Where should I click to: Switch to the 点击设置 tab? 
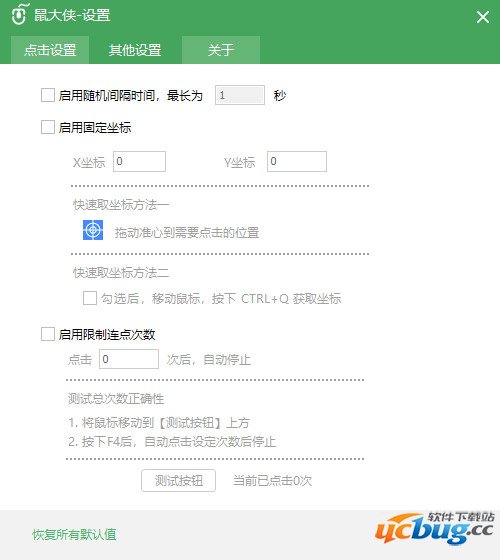50,50
